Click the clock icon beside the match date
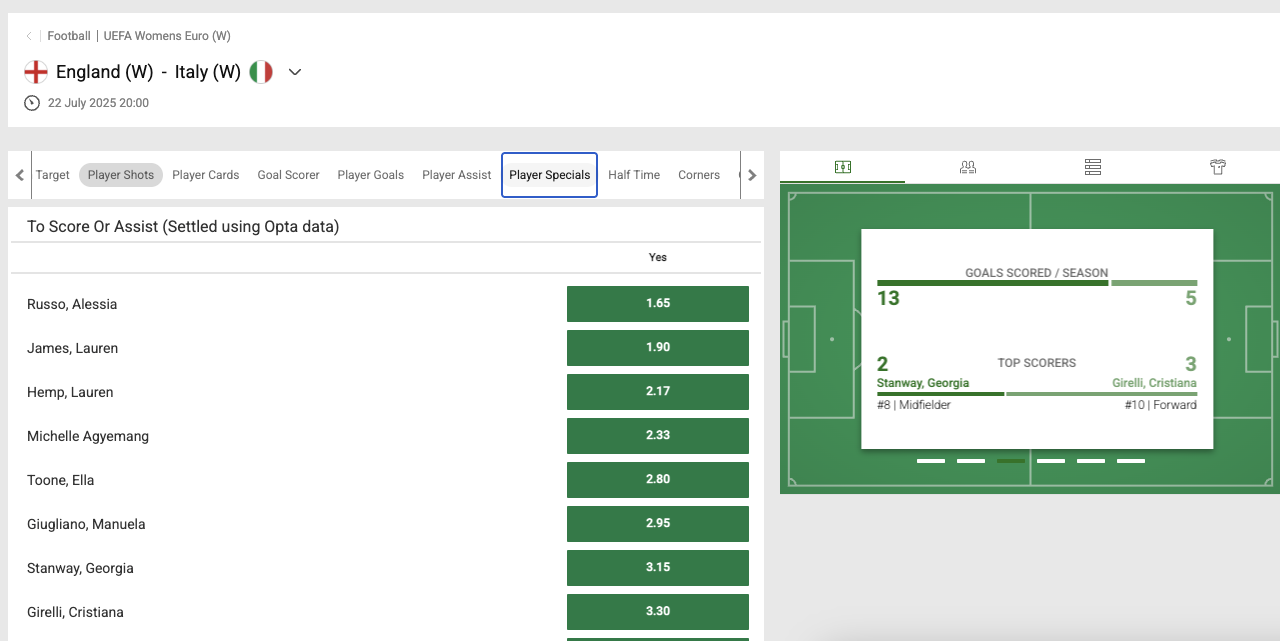Viewport: 1280px width, 641px height. (x=32, y=103)
